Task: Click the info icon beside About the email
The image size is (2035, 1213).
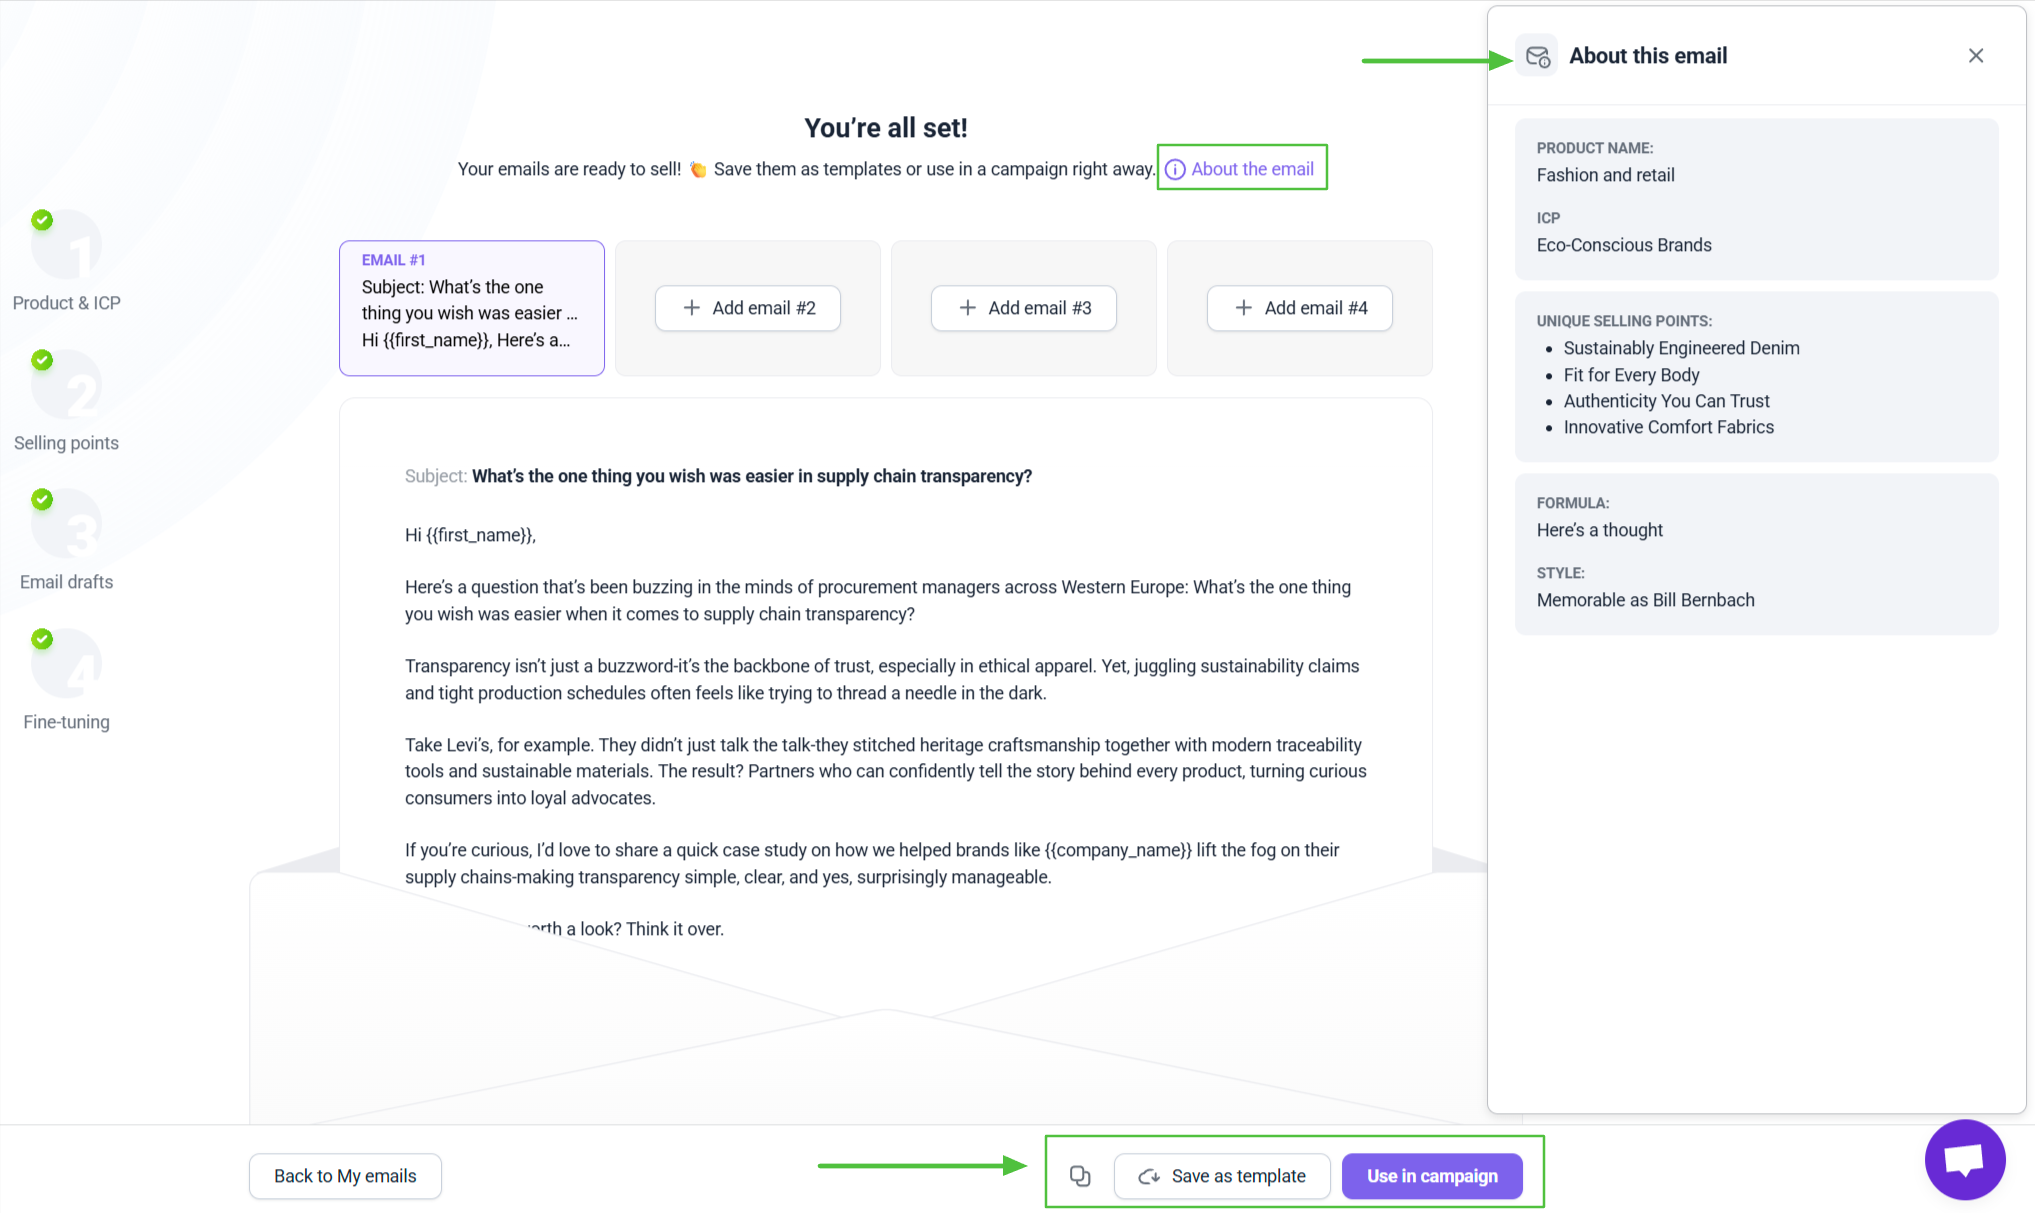Action: tap(1176, 170)
